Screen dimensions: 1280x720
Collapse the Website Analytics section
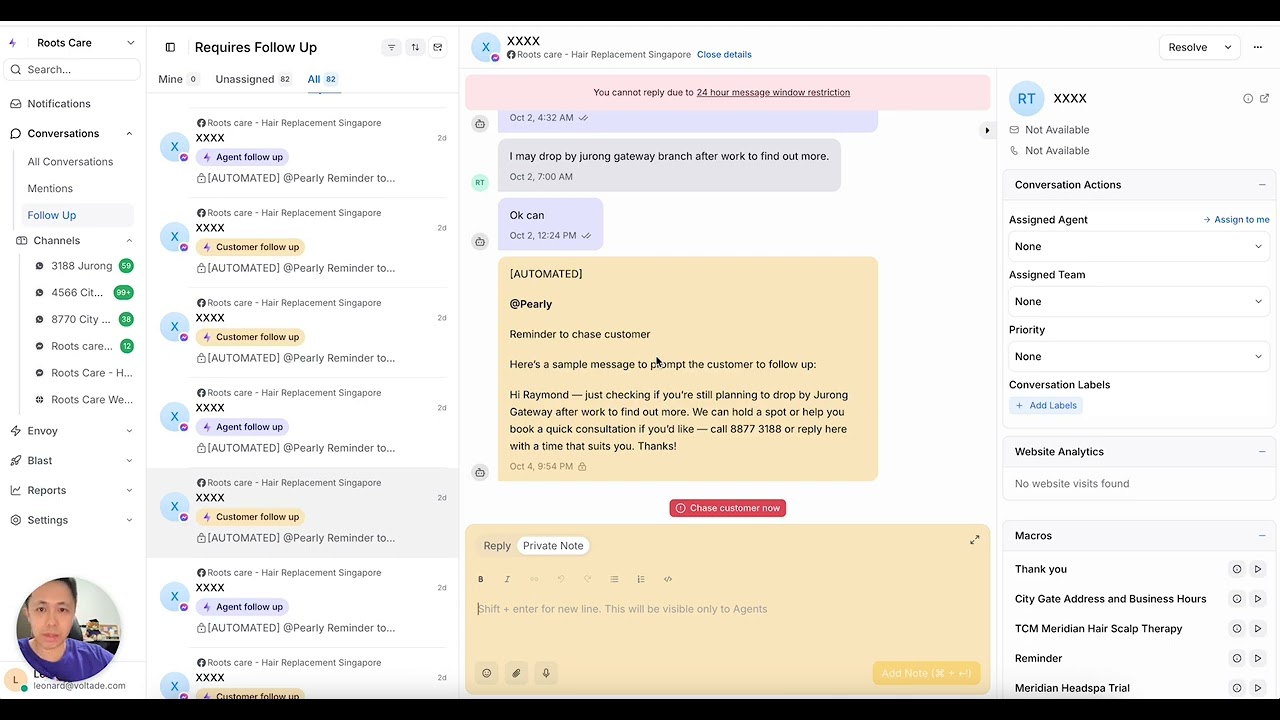pyautogui.click(x=1262, y=452)
